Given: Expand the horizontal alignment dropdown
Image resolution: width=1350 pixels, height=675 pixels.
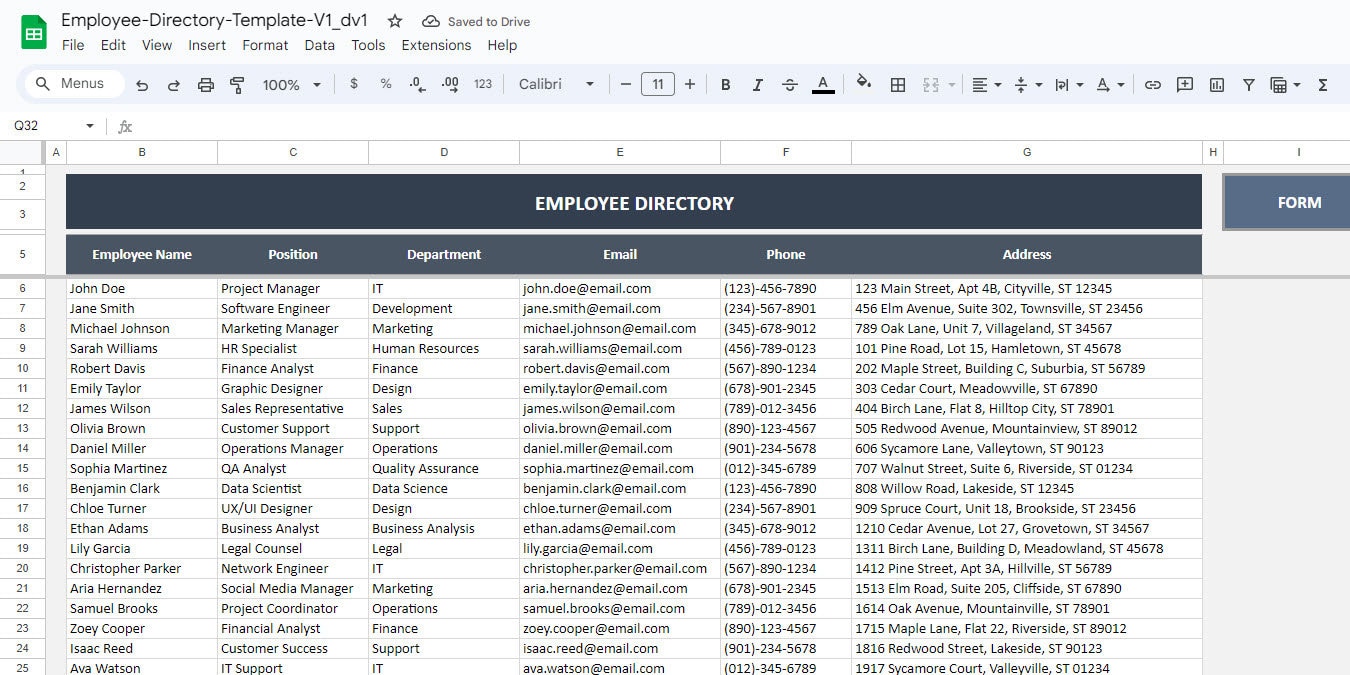Looking at the screenshot, I should click(x=996, y=84).
